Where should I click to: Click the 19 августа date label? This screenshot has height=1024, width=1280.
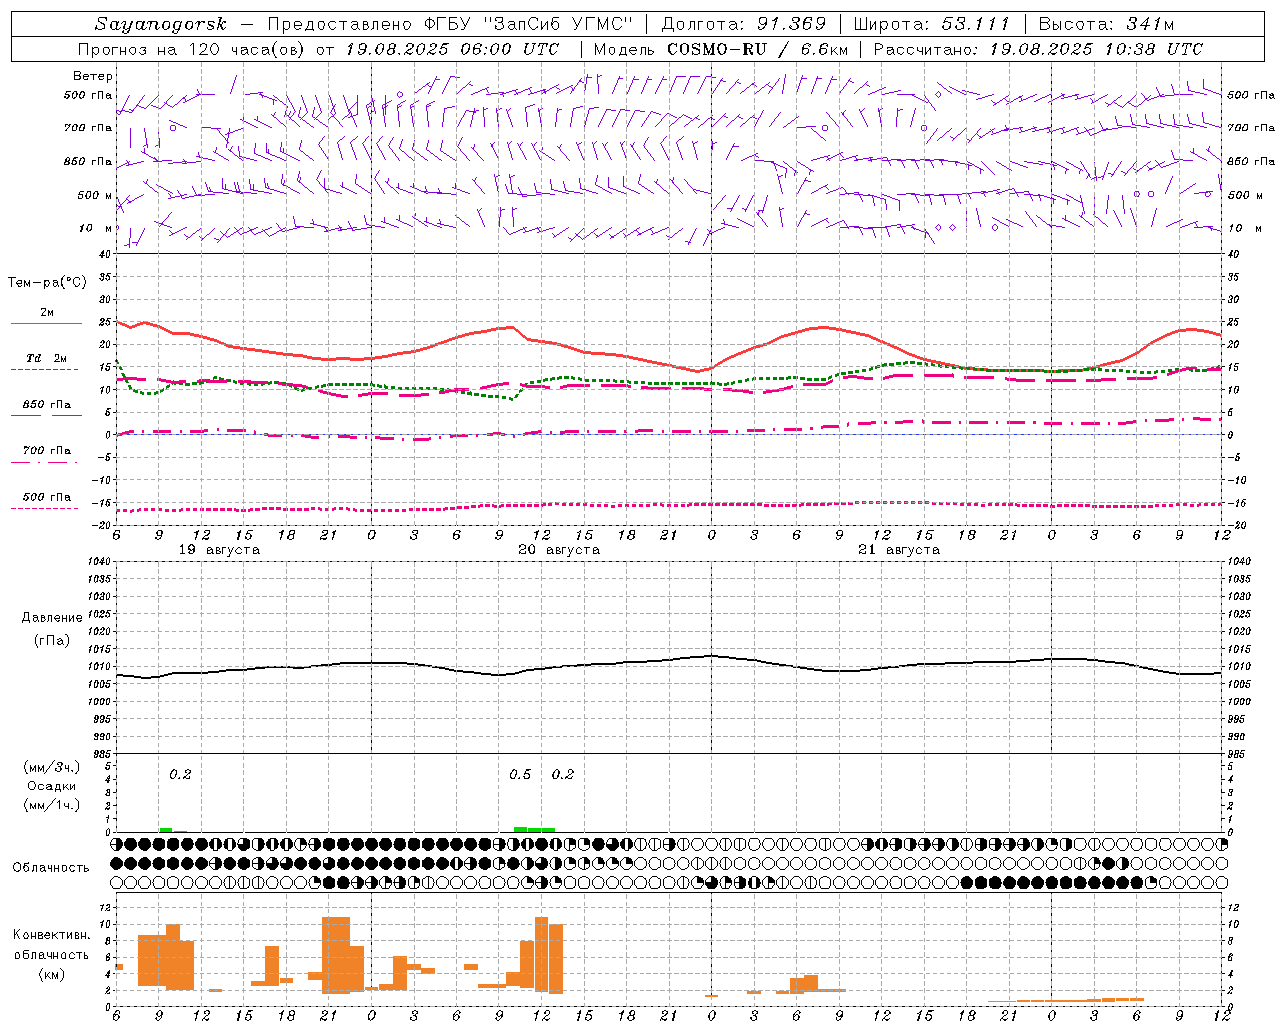click(219, 550)
